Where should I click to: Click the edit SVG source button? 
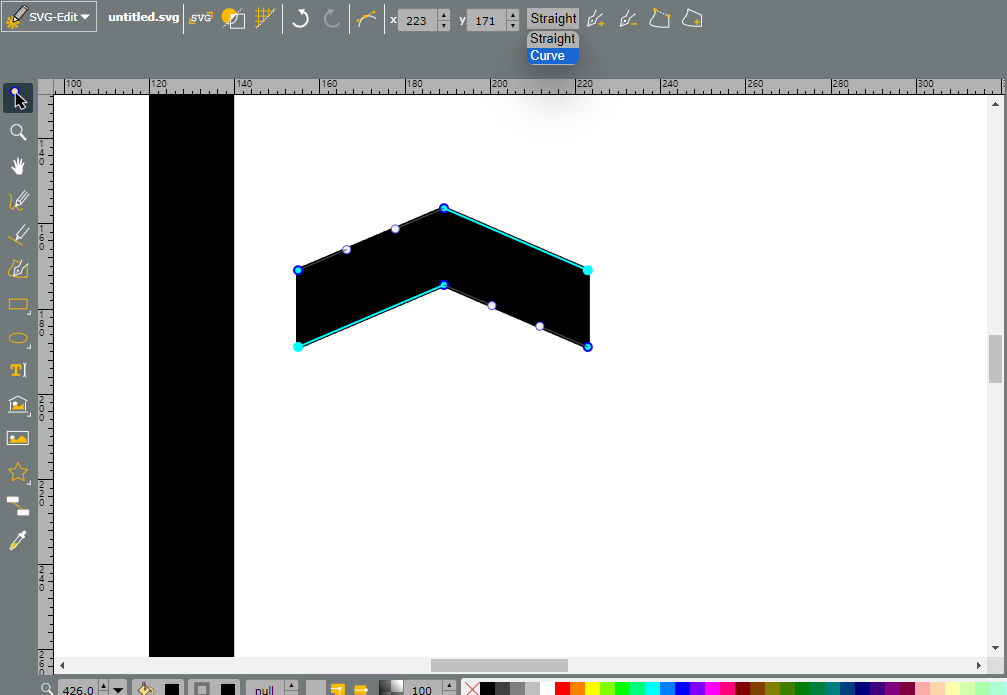(x=200, y=19)
